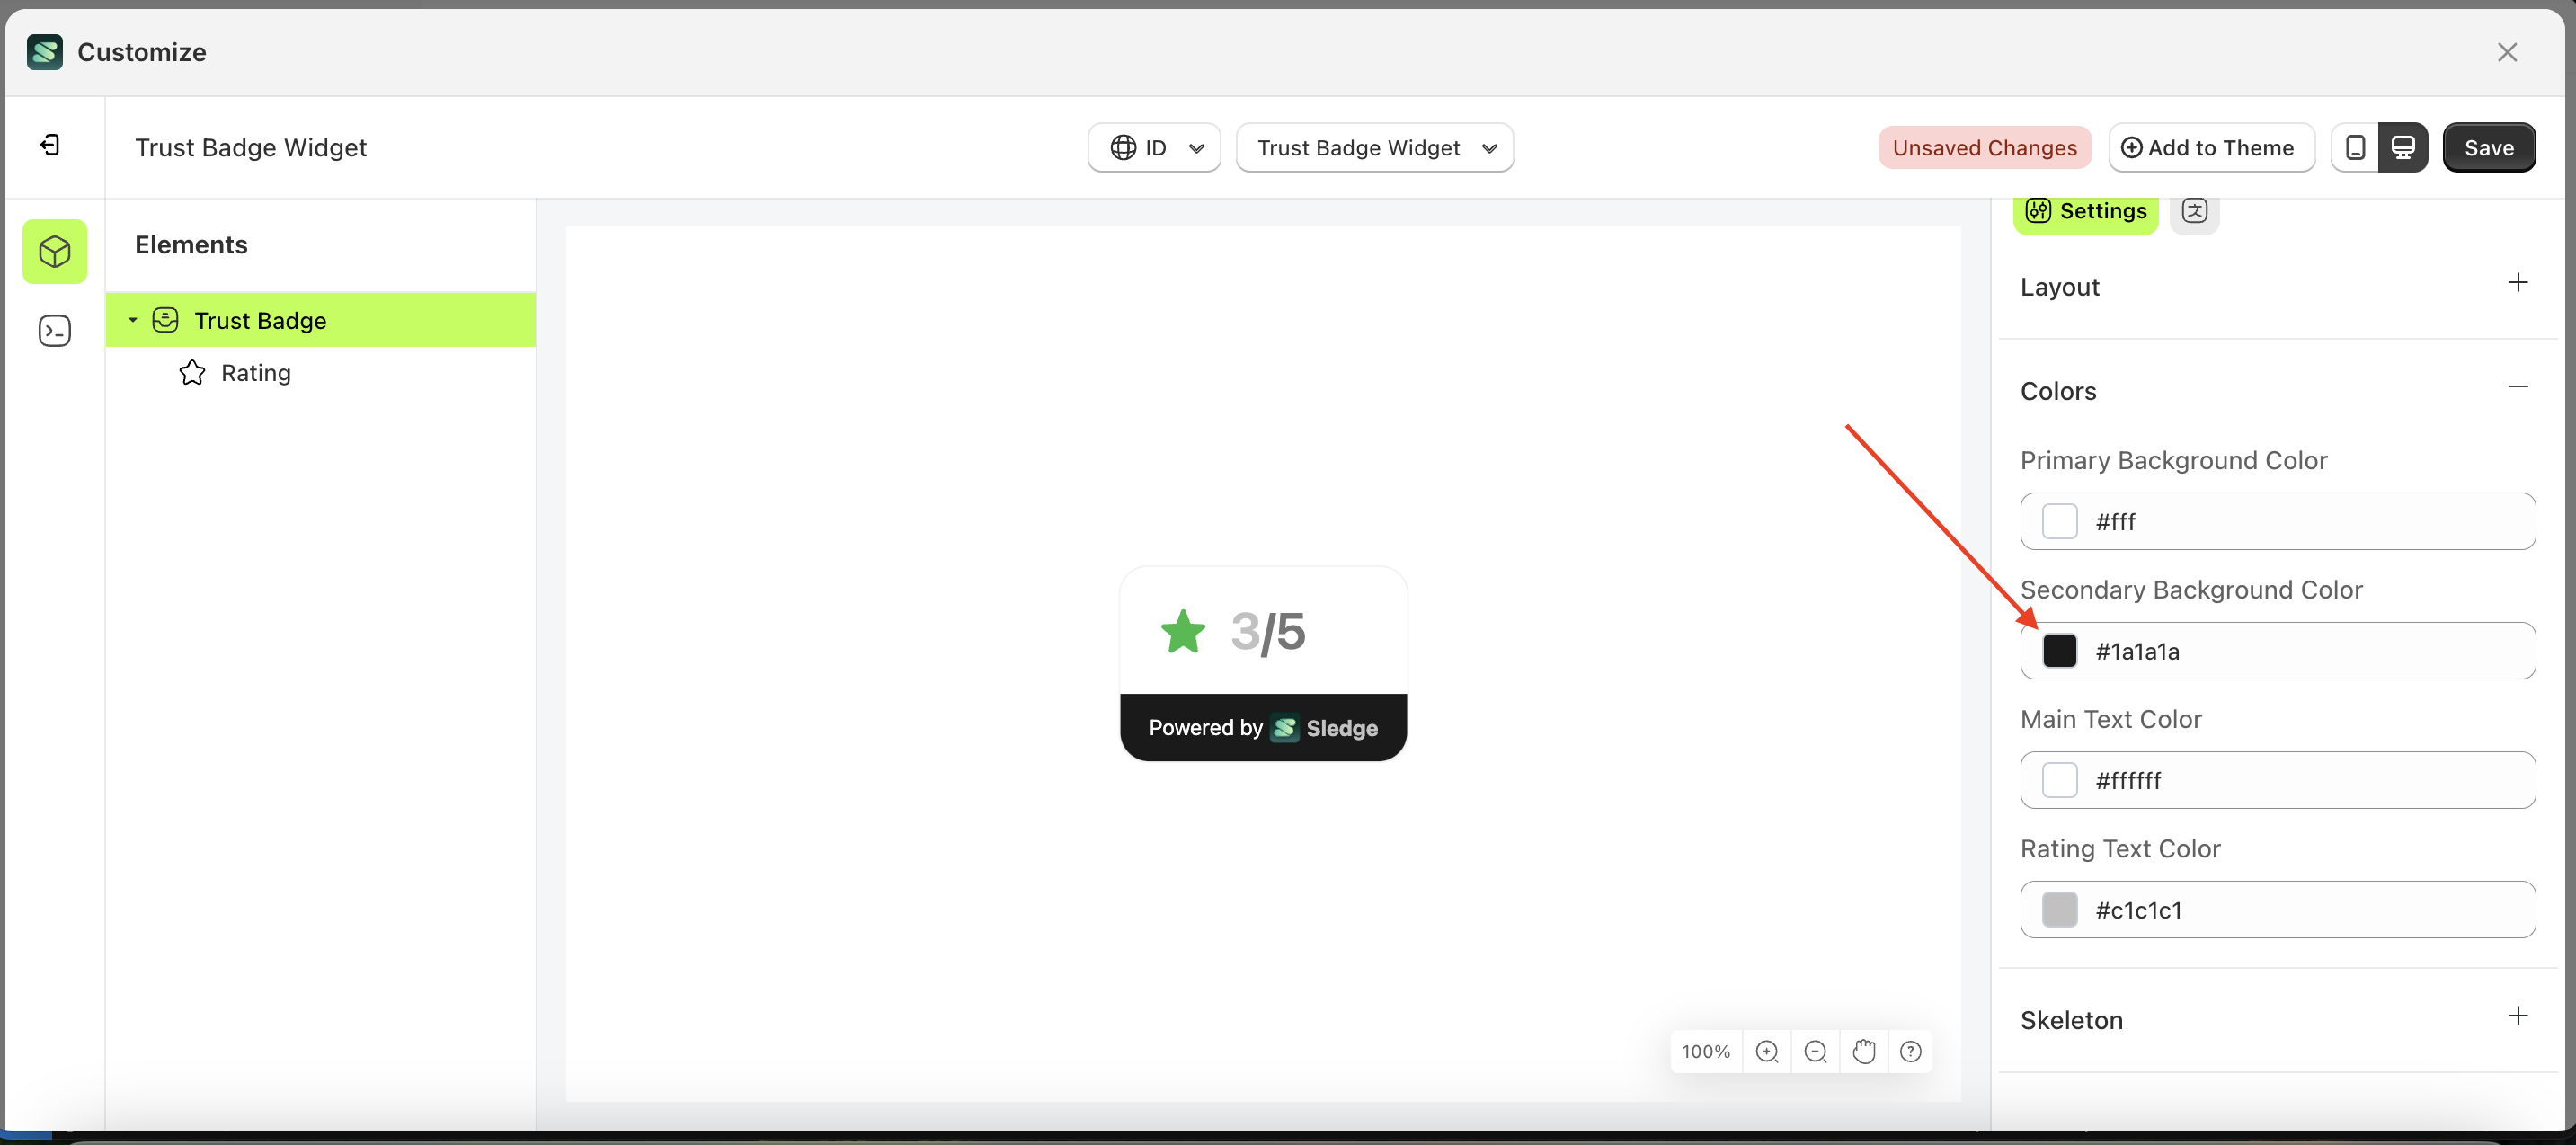Screen dimensions: 2576x1145
Task: Click the code icon next to Settings
Action: pos(2196,212)
